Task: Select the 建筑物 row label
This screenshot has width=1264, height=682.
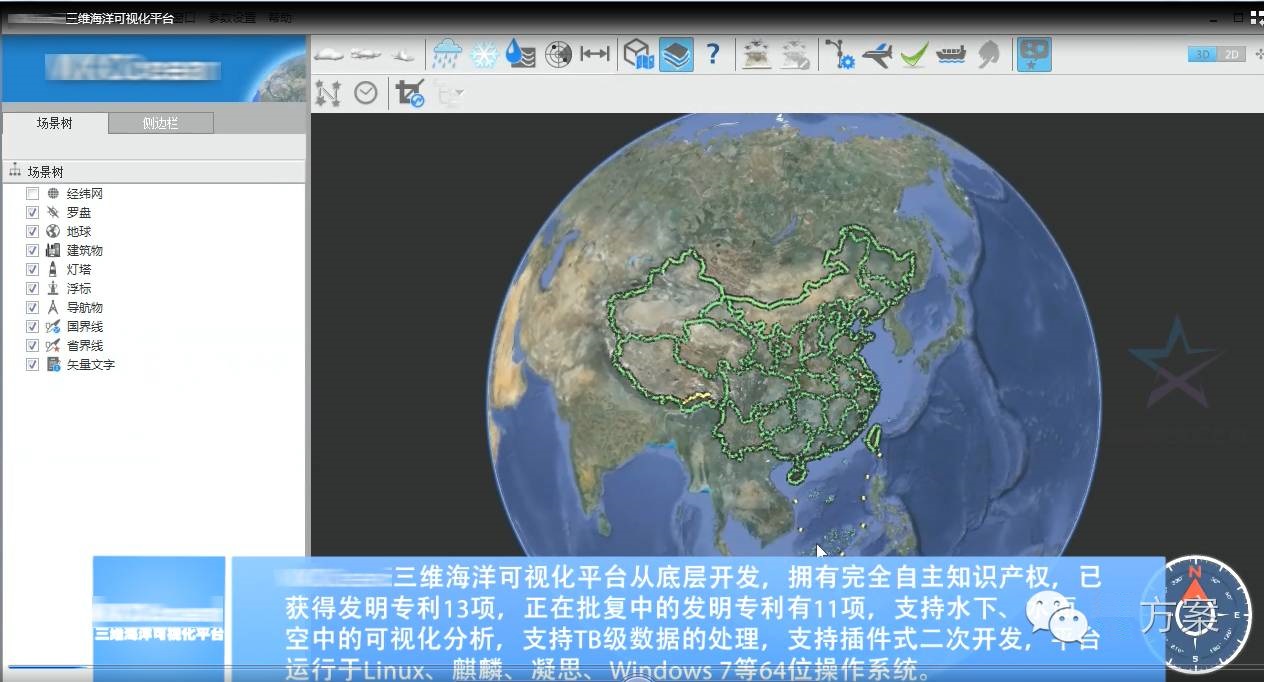Action: click(x=85, y=251)
